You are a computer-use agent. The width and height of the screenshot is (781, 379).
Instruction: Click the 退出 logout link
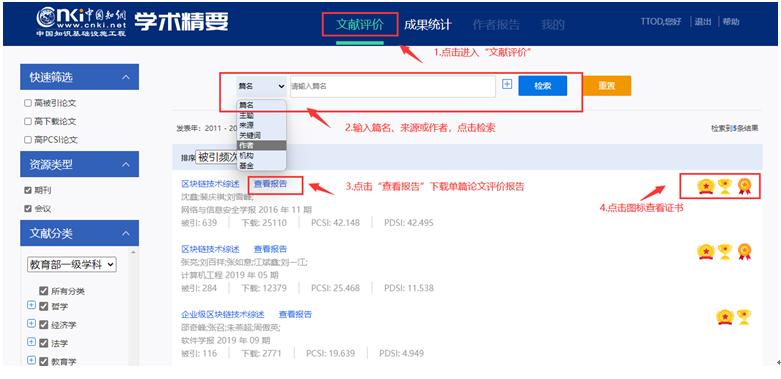pyautogui.click(x=703, y=22)
